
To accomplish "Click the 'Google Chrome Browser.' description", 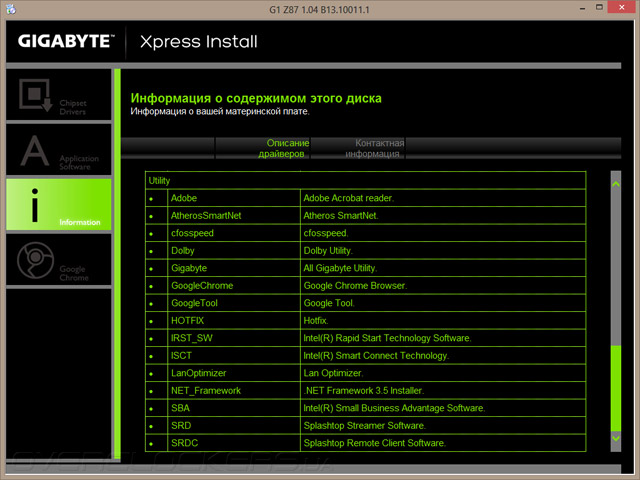I will point(355,286).
